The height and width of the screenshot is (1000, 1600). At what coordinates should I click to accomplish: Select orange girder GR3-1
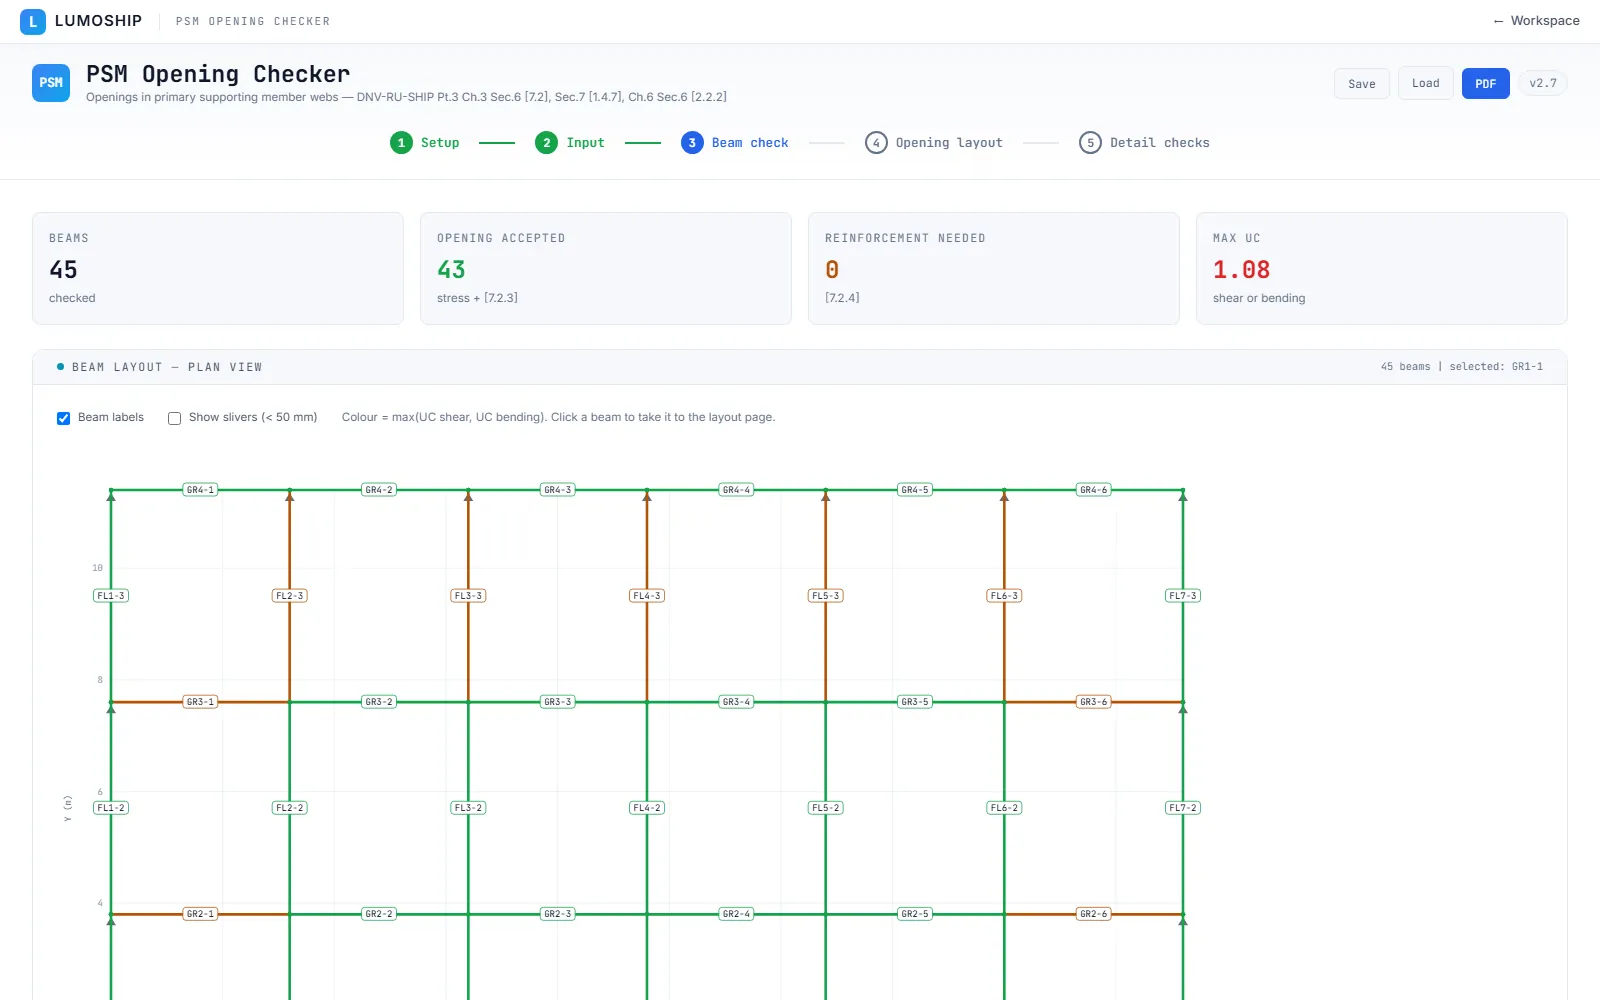(x=200, y=702)
